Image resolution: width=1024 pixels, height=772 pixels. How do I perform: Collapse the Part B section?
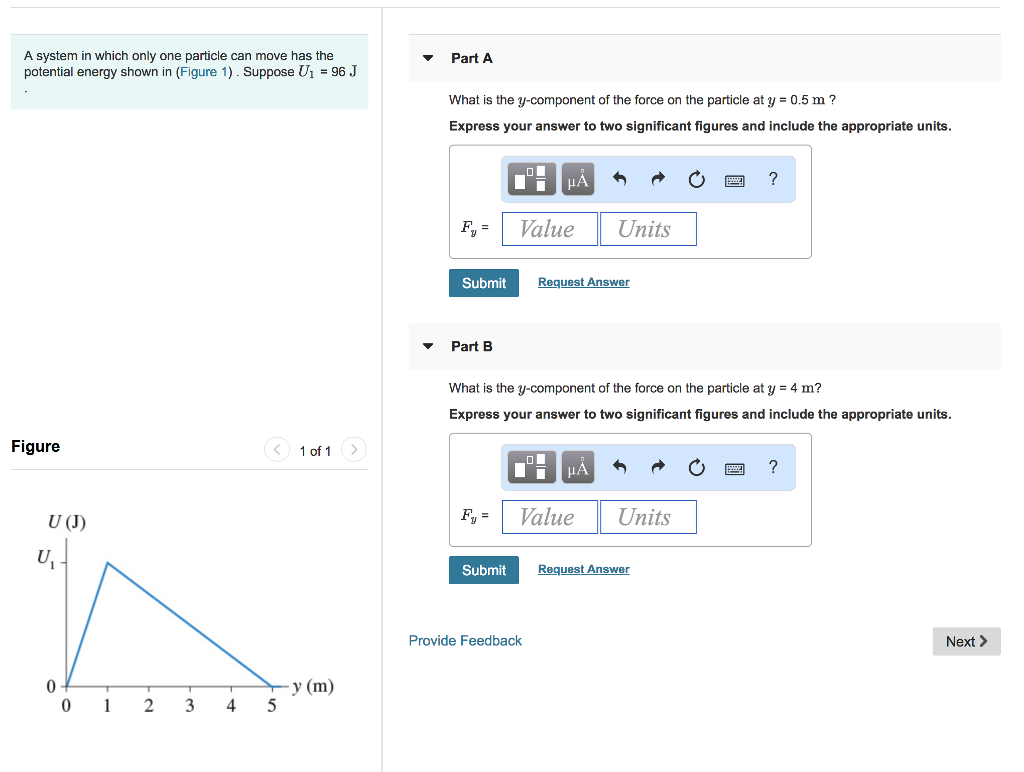pos(428,346)
